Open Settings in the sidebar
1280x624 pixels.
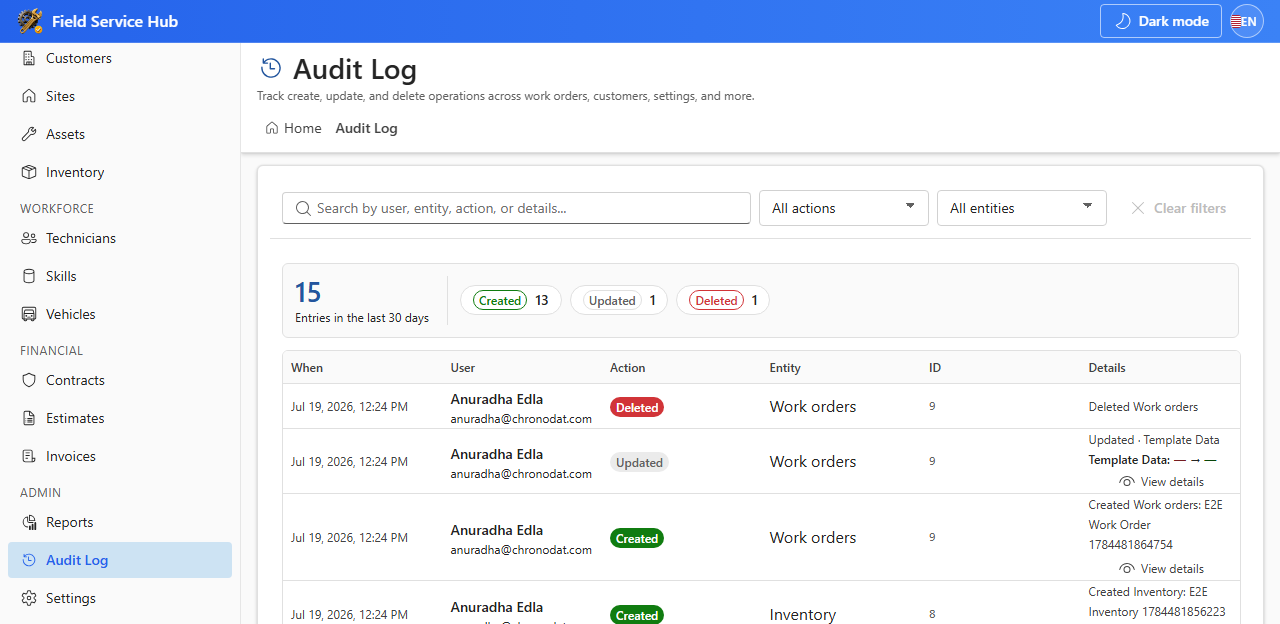120,598
